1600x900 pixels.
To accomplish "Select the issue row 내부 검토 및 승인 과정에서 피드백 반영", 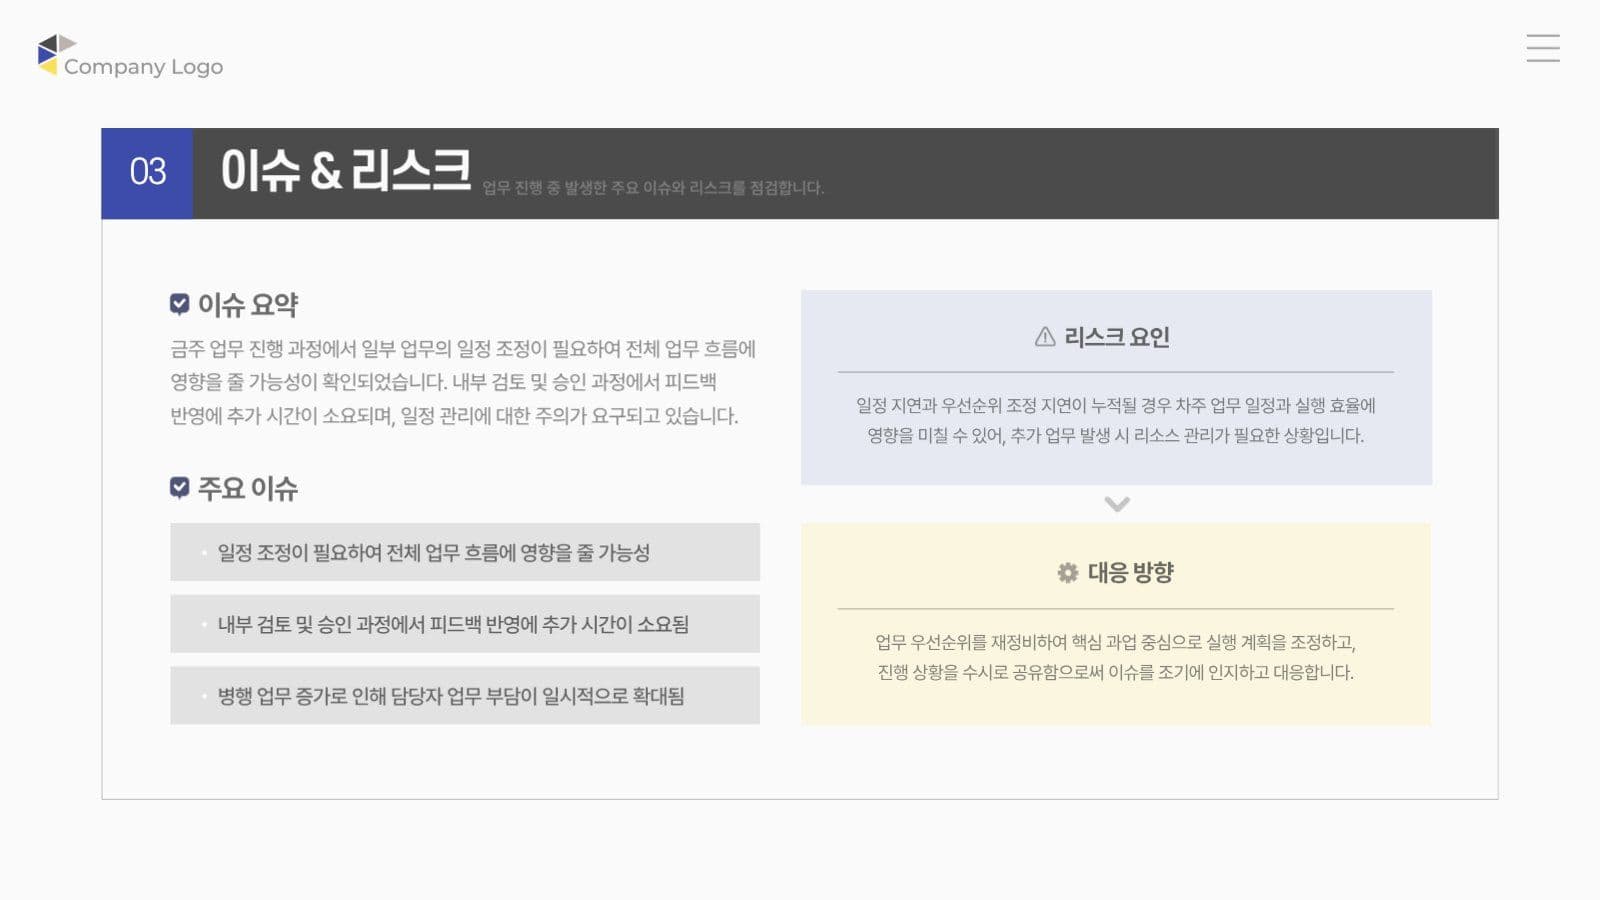I will [x=465, y=624].
